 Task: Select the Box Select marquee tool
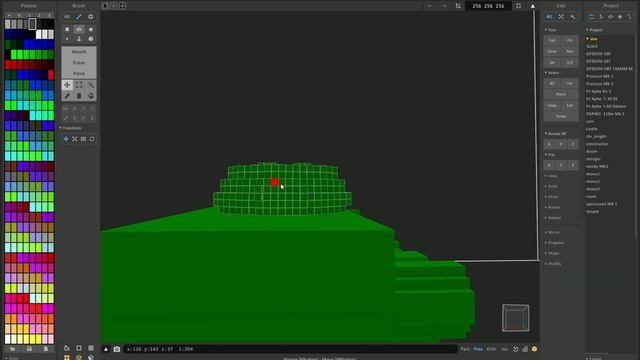[79, 84]
